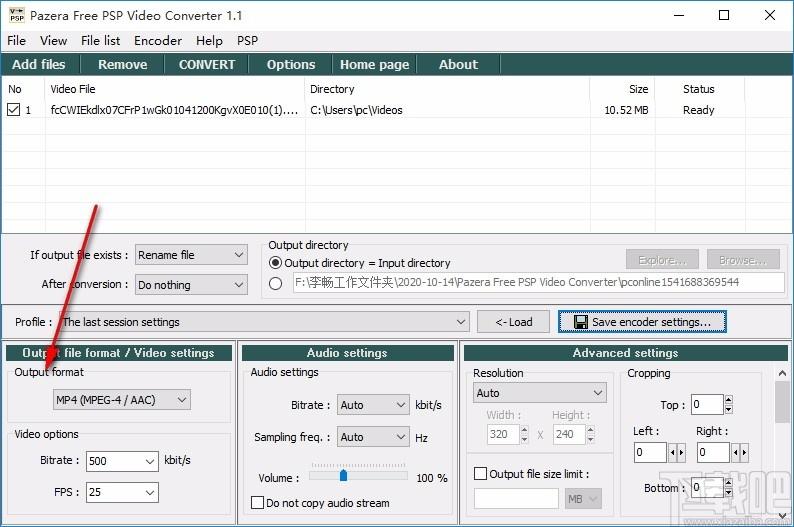
Task: Open the Help menu
Action: pos(209,40)
